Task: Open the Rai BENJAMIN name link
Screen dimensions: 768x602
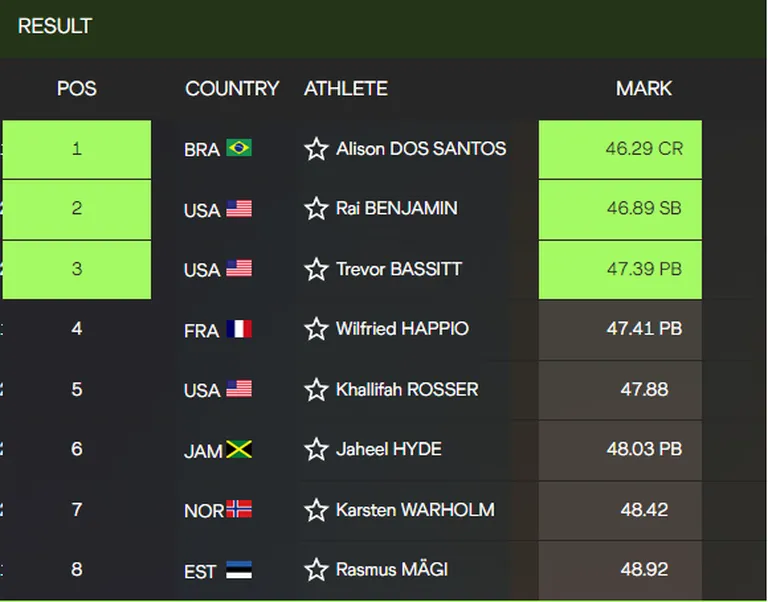Action: [397, 208]
